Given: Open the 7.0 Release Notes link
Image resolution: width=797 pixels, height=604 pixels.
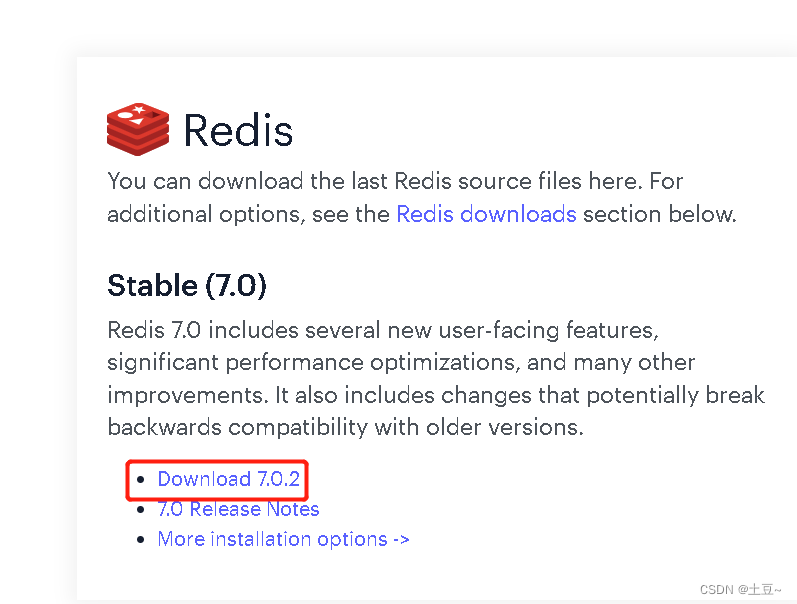Looking at the screenshot, I should coord(238,509).
